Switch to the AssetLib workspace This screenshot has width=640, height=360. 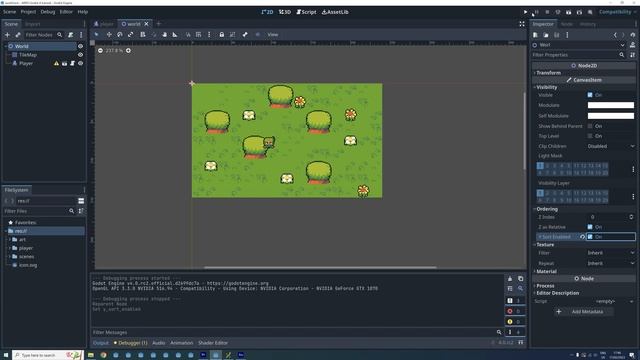click(335, 12)
